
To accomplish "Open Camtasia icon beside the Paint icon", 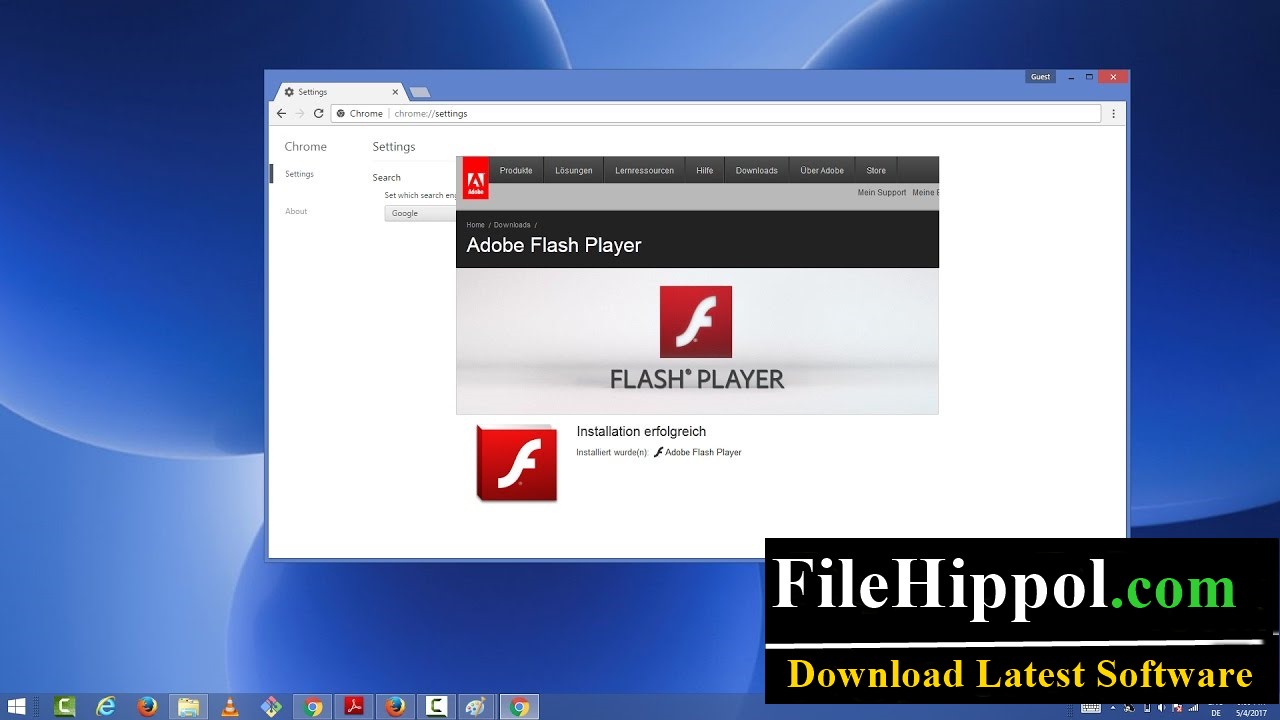I will pyautogui.click(x=436, y=707).
